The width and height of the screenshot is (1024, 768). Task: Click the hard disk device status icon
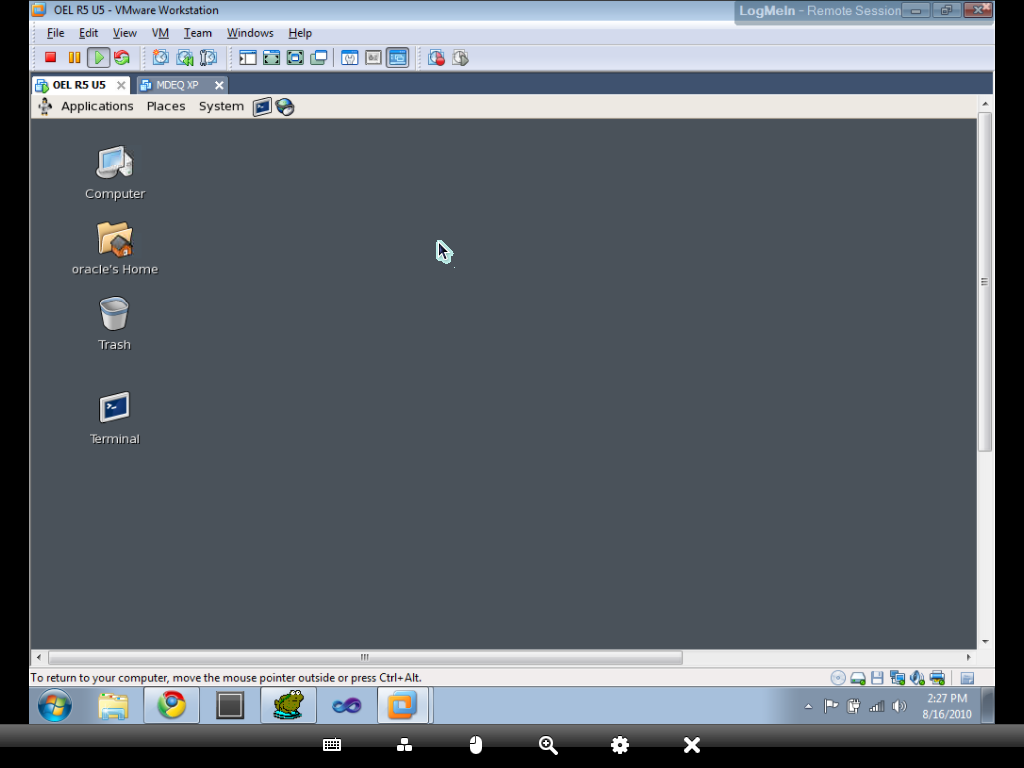tap(857, 678)
